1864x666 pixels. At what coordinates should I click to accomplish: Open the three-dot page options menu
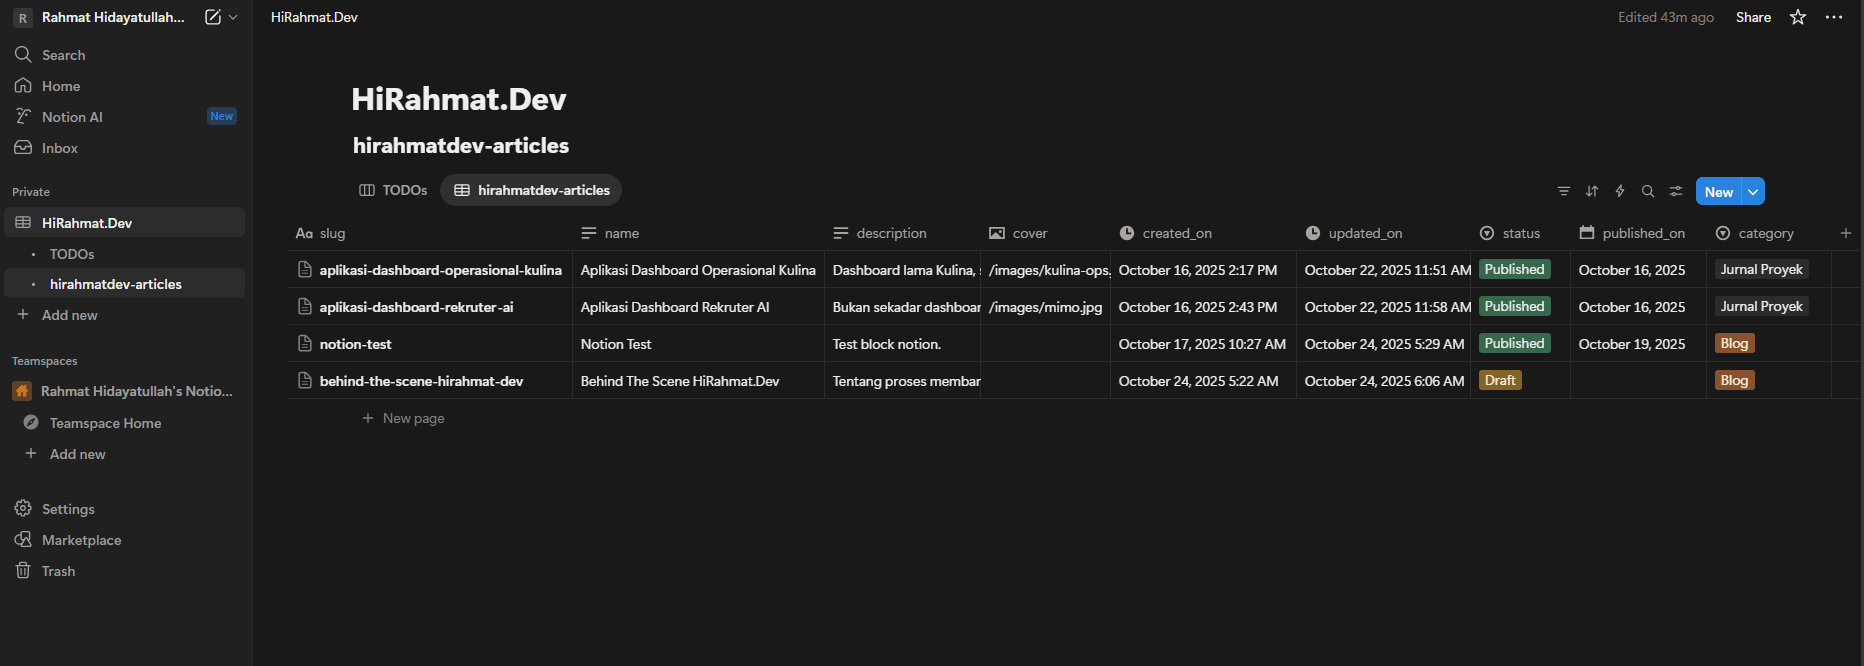coord(1833,17)
